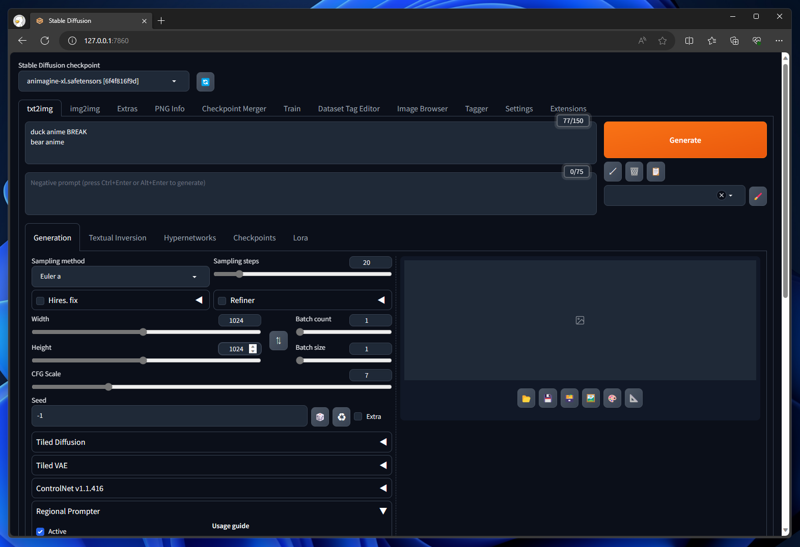Open the Tagger tab

[476, 109]
